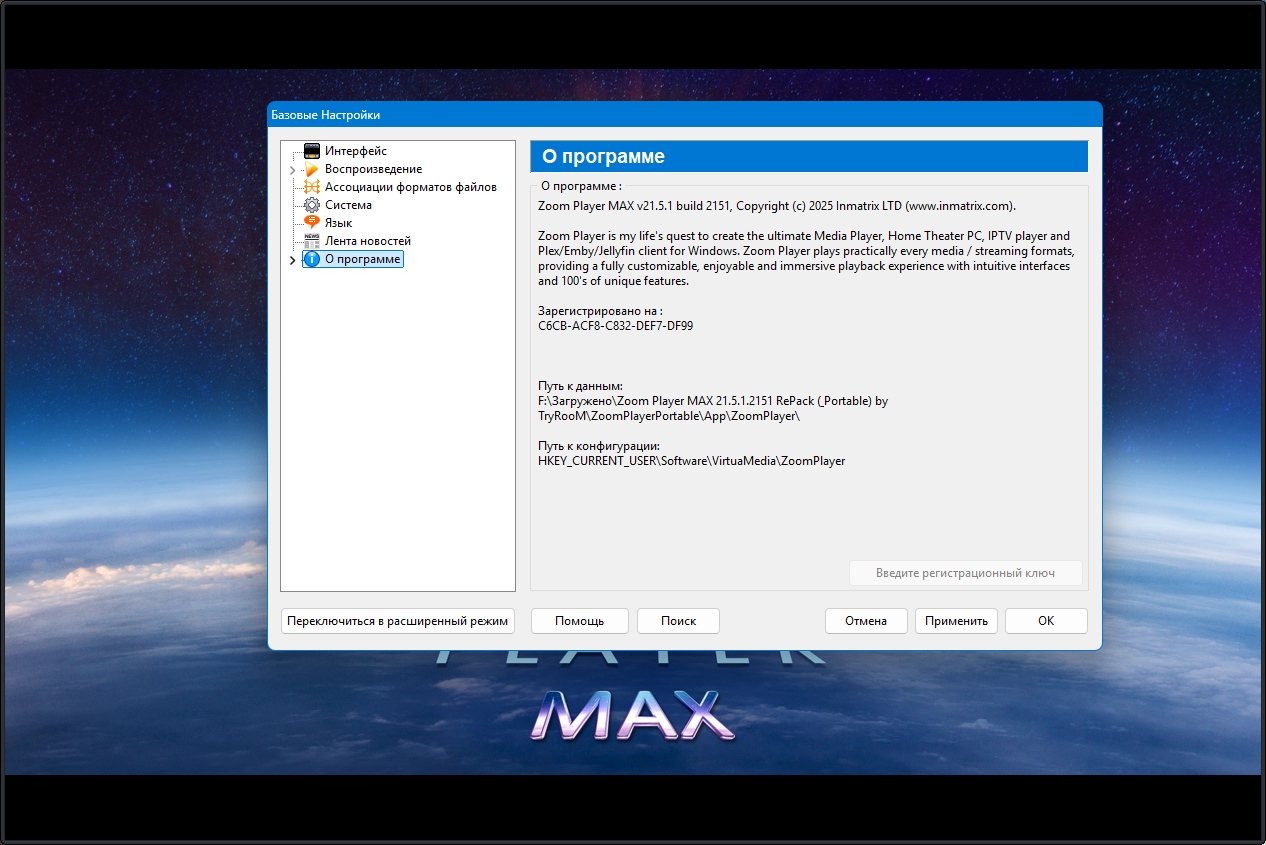
Task: Open Лента новостей category
Action: [368, 241]
